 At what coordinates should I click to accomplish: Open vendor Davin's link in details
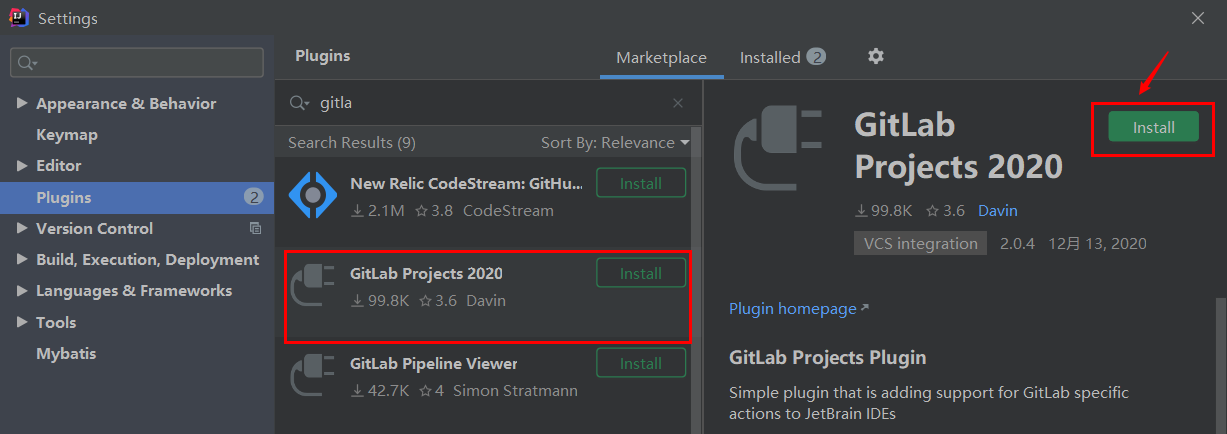(x=997, y=211)
